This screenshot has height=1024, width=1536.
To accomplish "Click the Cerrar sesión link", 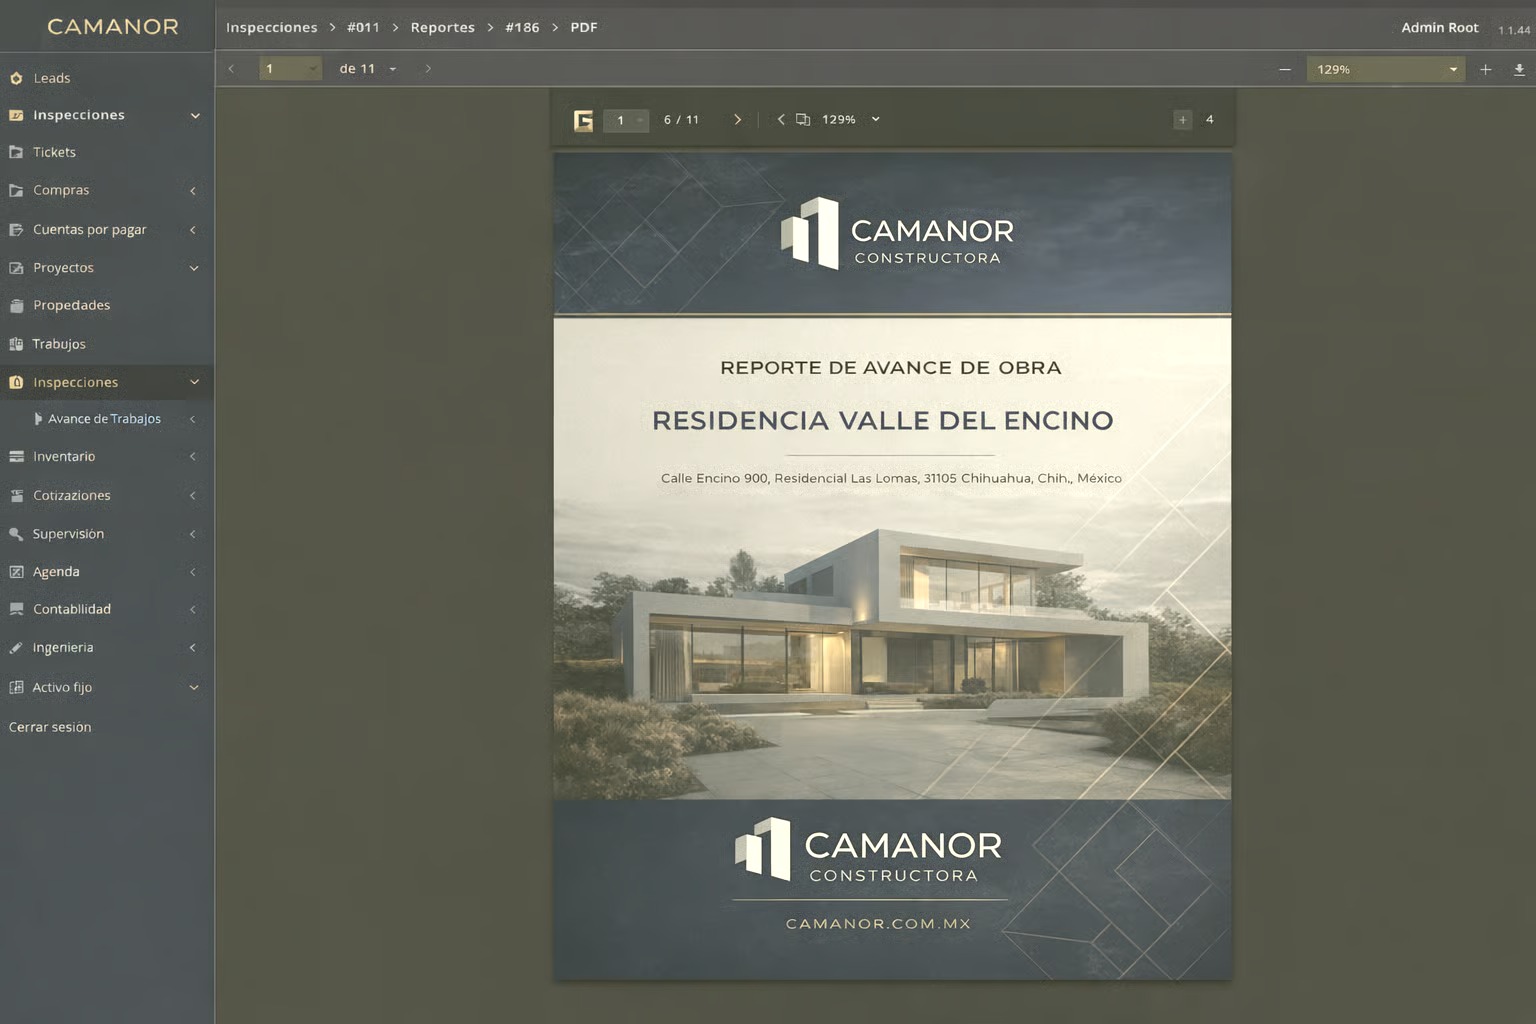I will tap(50, 727).
